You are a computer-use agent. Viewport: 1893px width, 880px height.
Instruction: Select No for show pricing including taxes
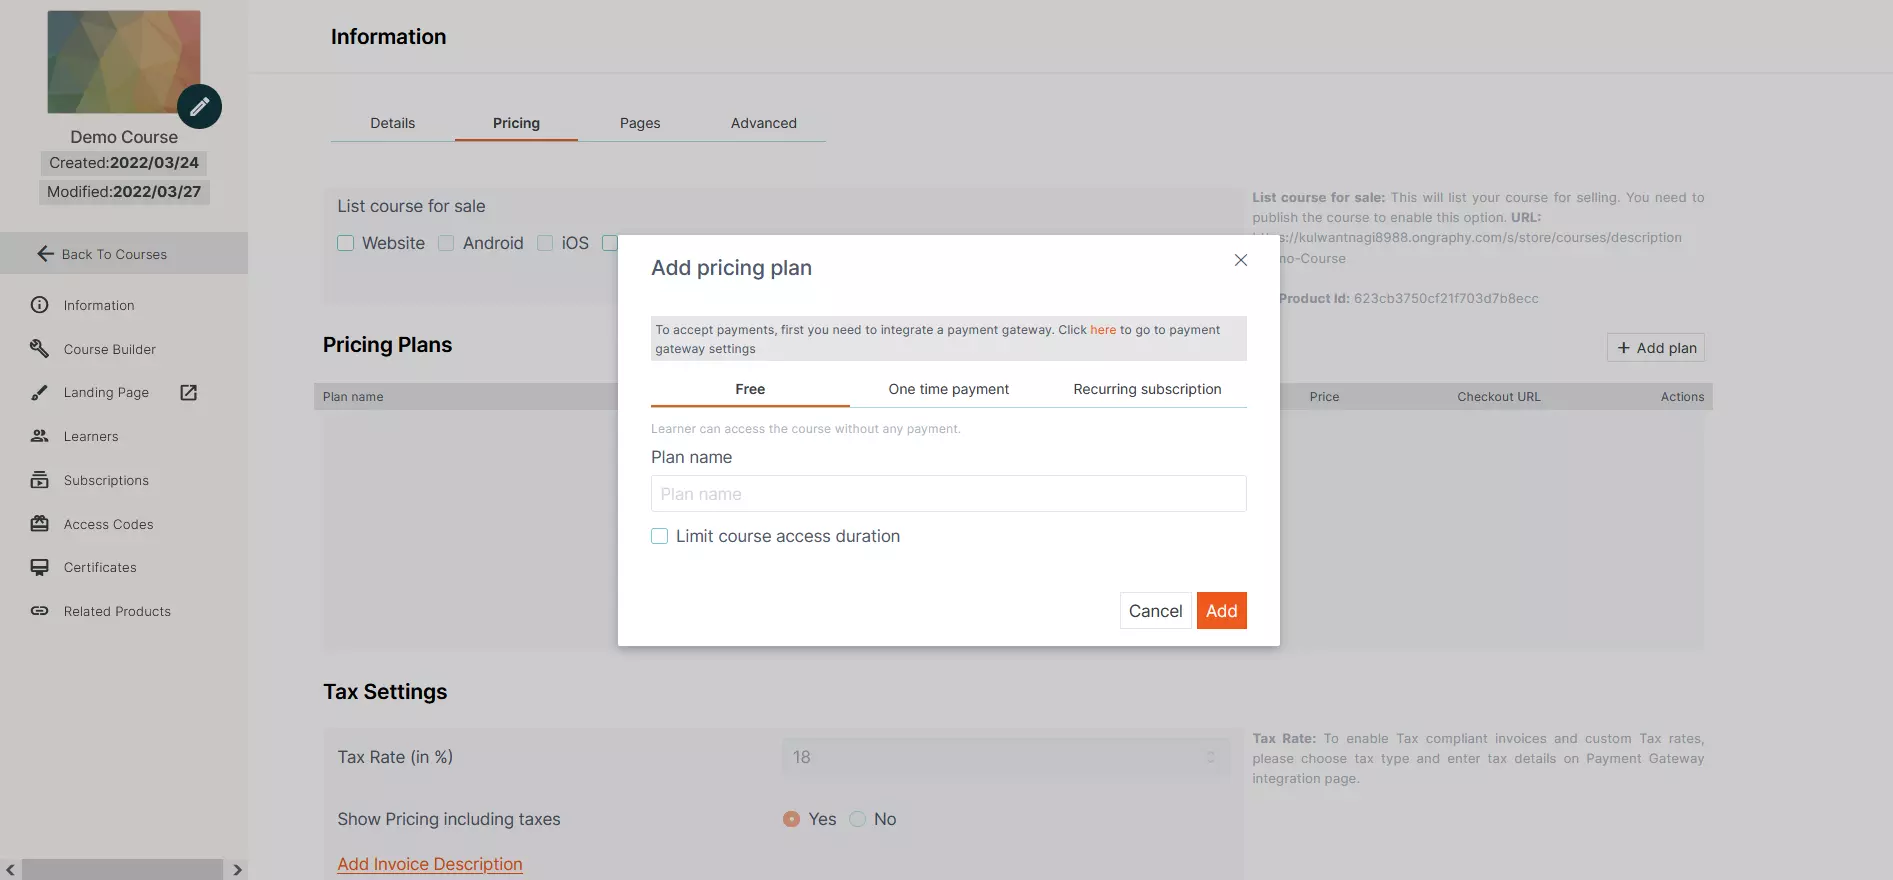pos(858,819)
